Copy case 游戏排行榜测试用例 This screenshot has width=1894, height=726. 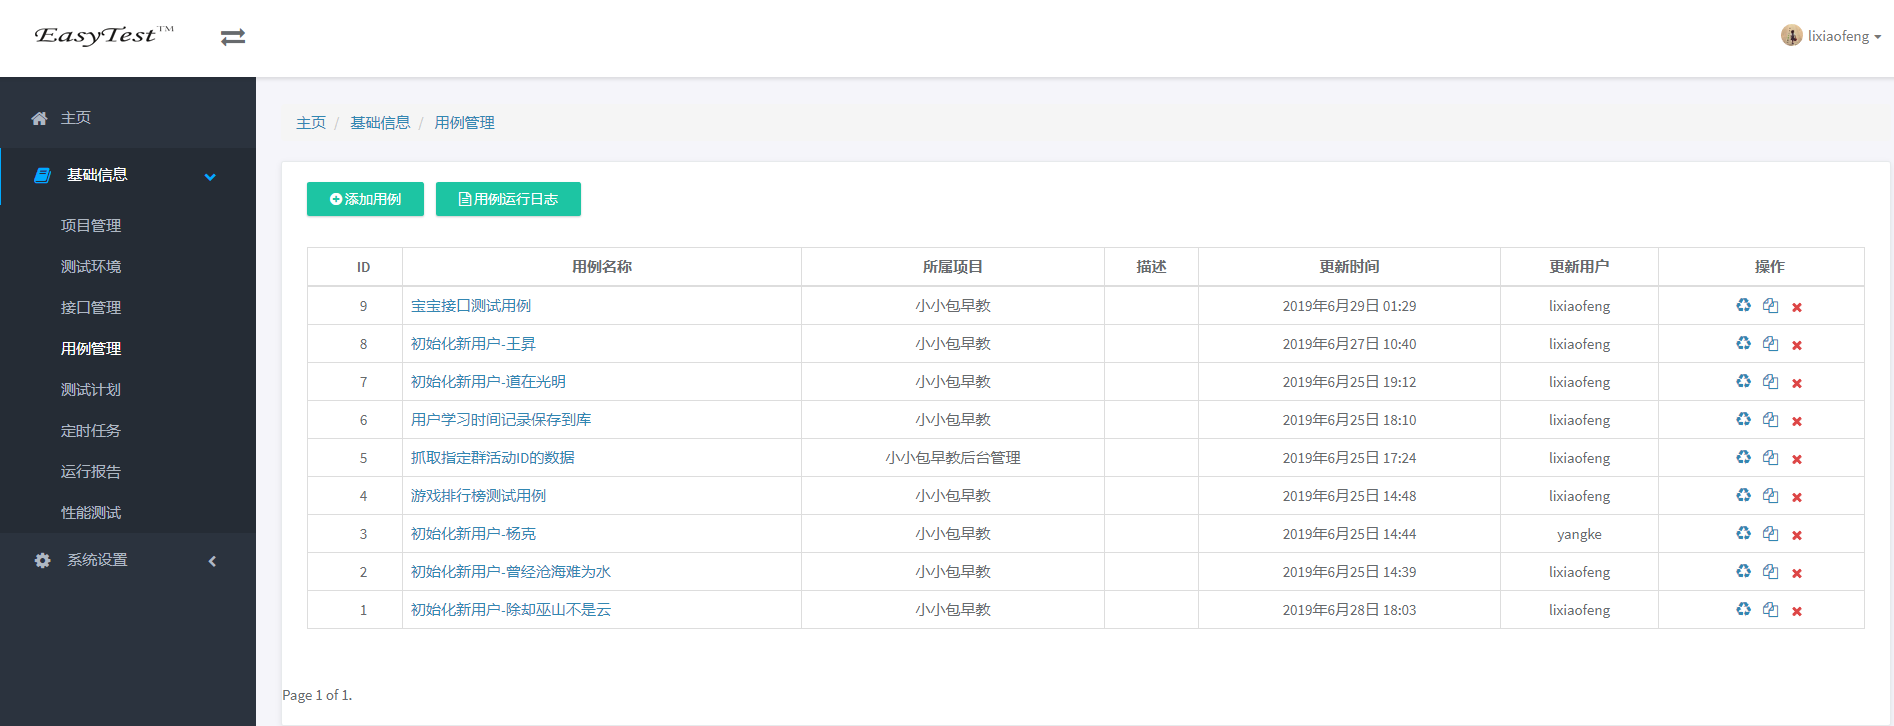[1770, 495]
